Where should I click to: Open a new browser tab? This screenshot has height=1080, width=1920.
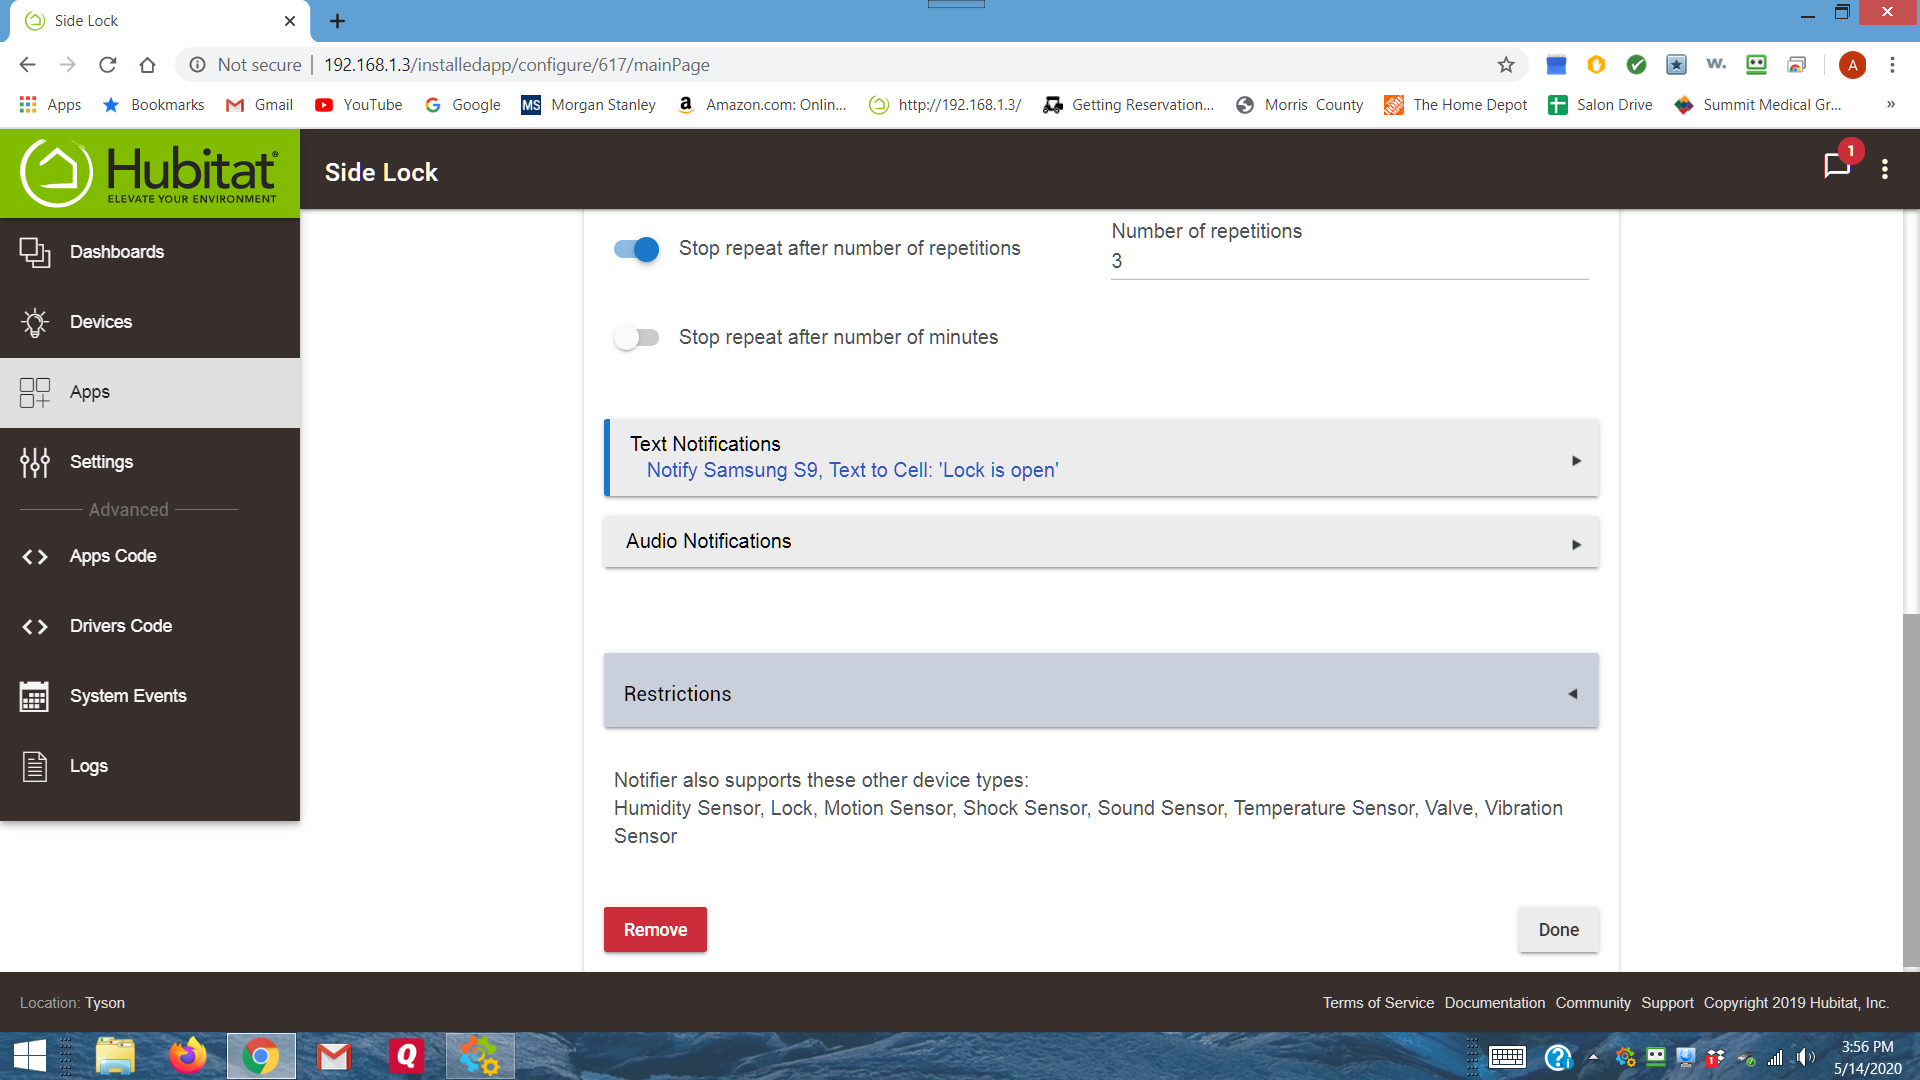[338, 21]
